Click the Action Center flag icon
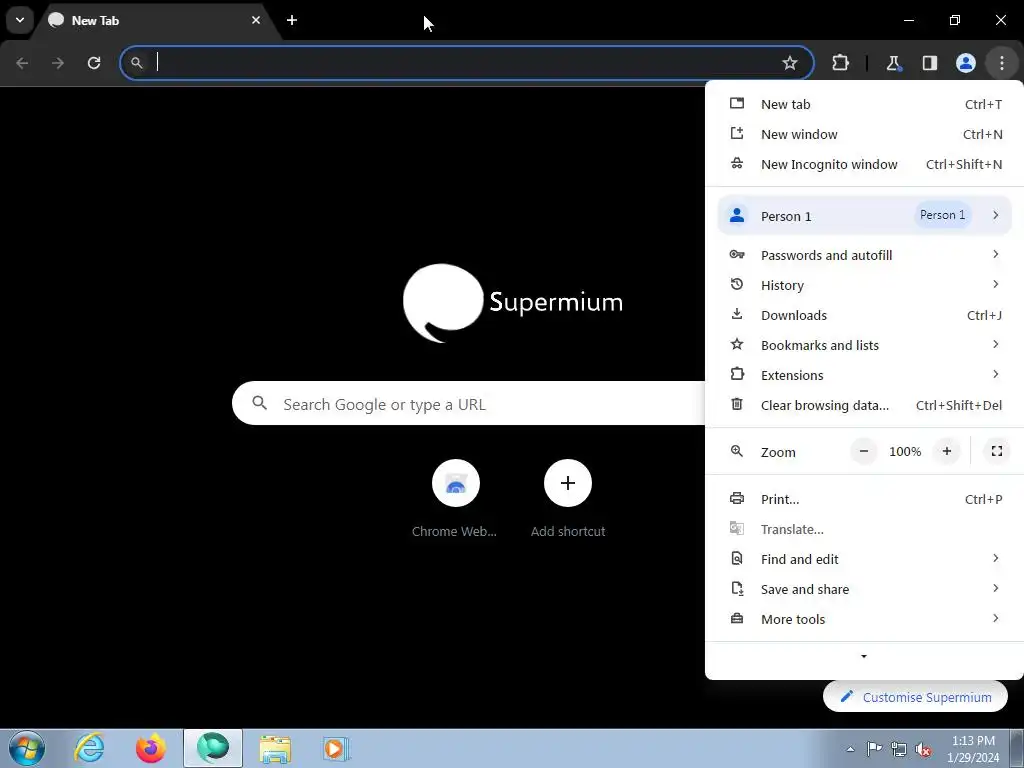This screenshot has width=1024, height=768. [874, 749]
